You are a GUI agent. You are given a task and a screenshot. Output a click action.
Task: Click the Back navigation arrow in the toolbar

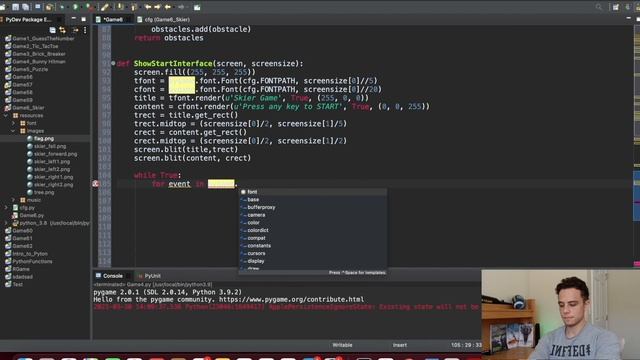(167, 7)
